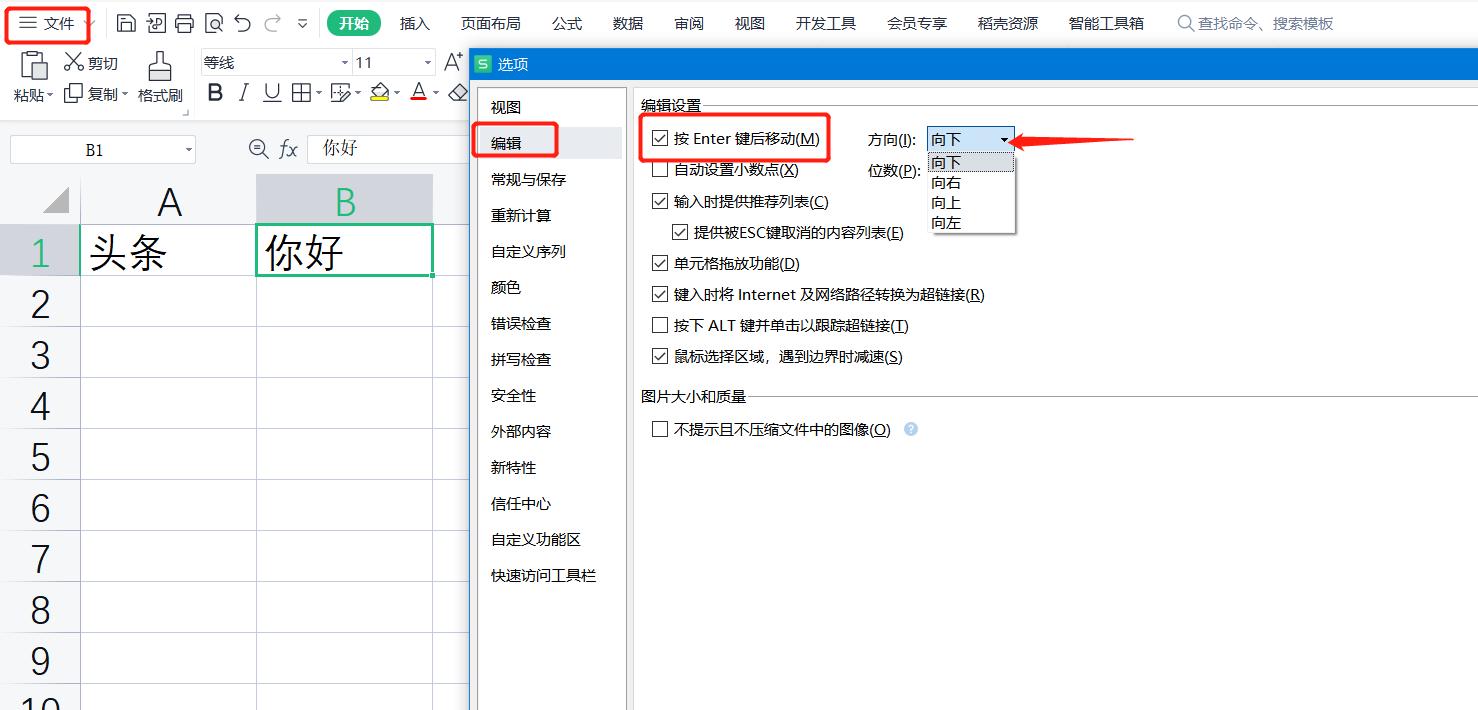
Task: Uncheck 按 Enter 键后移动 option
Action: click(x=658, y=138)
